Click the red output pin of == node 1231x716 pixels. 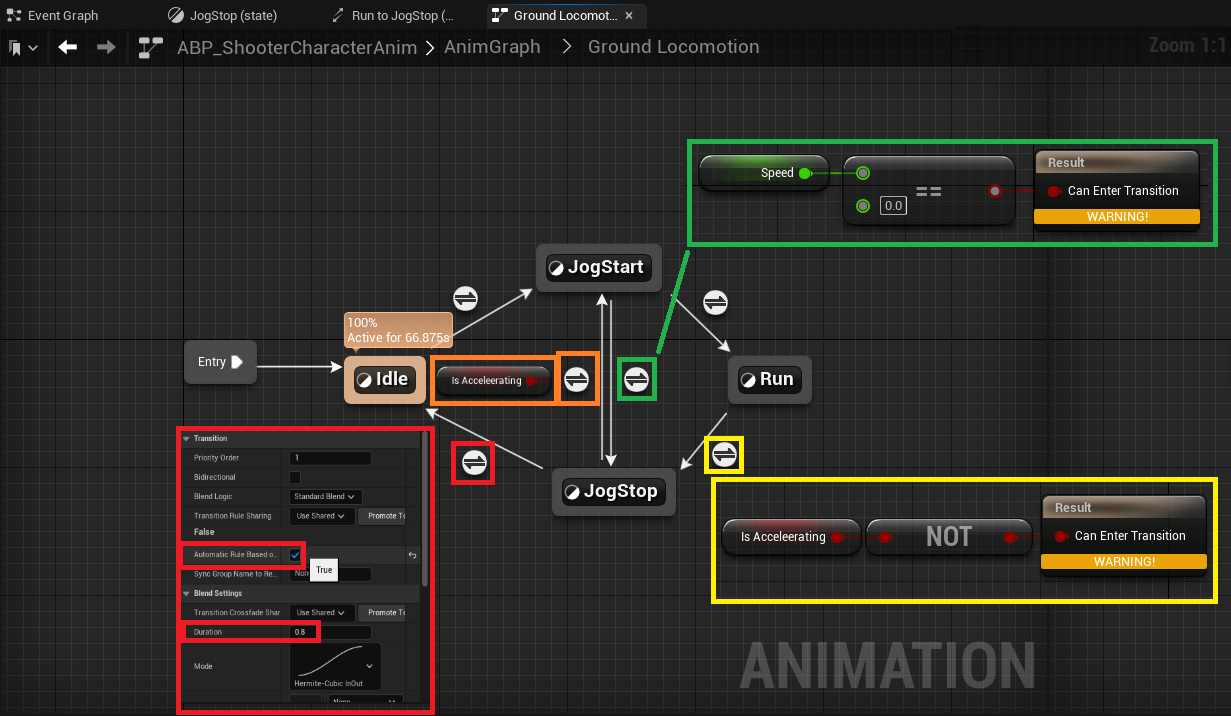(x=994, y=191)
